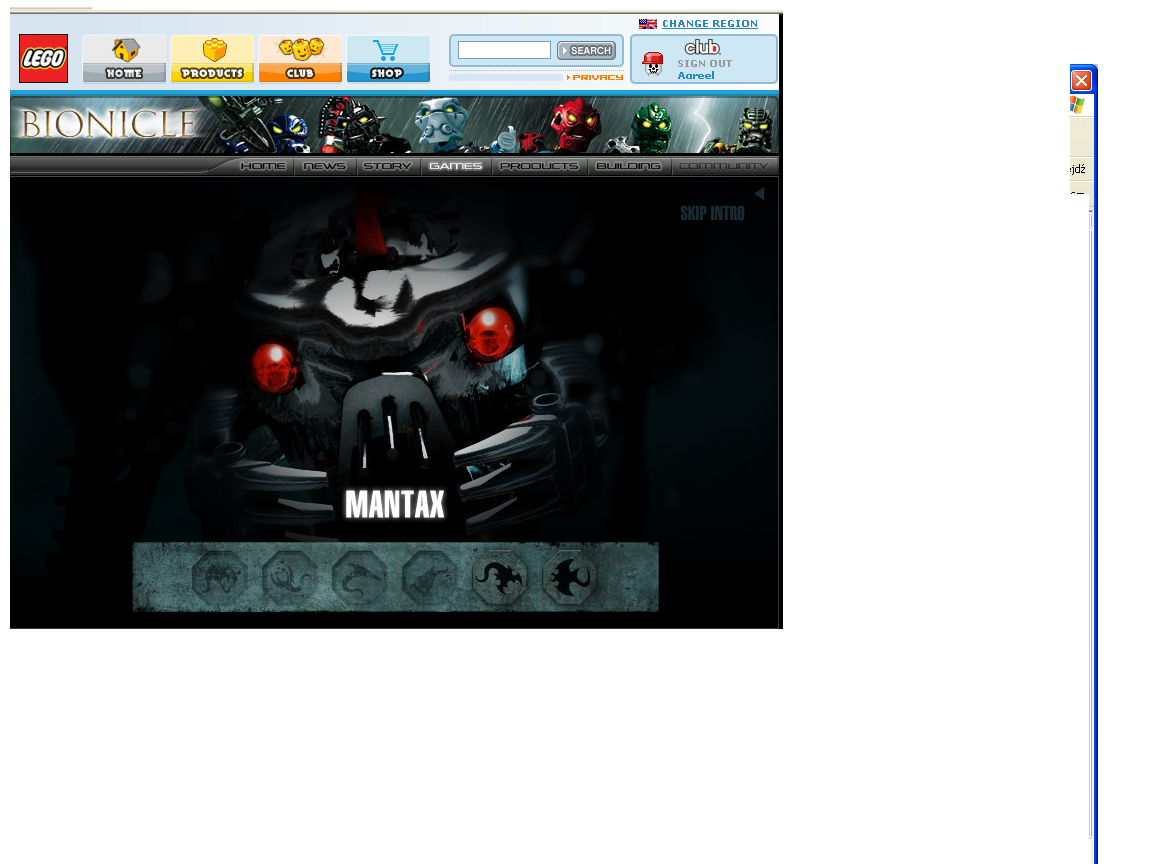
Task: Select the sixth highlighted manta ray emblem
Action: 570,577
